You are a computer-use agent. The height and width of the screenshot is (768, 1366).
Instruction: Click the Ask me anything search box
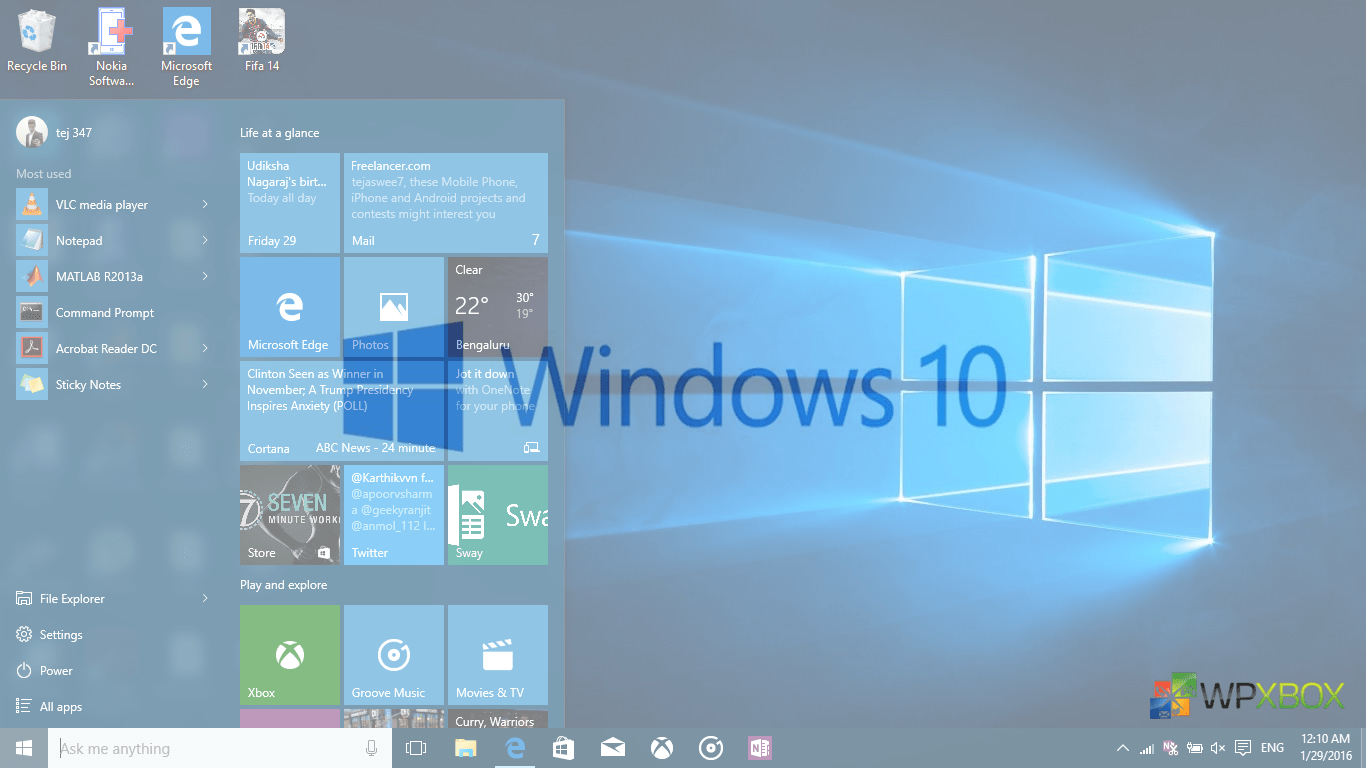click(x=220, y=748)
